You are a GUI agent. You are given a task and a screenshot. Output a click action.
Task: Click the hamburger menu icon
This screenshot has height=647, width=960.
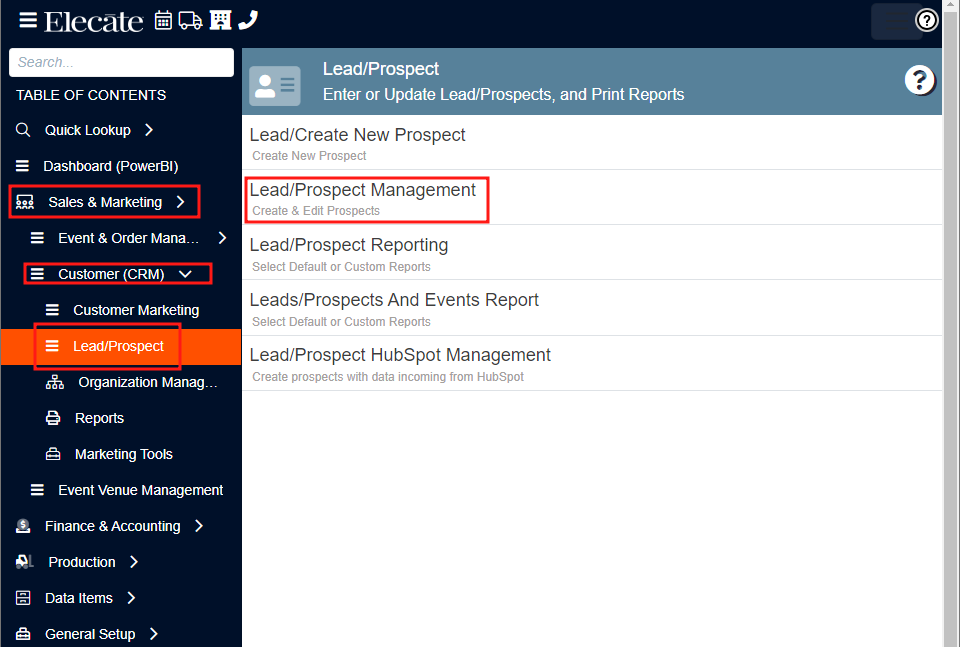[27, 19]
